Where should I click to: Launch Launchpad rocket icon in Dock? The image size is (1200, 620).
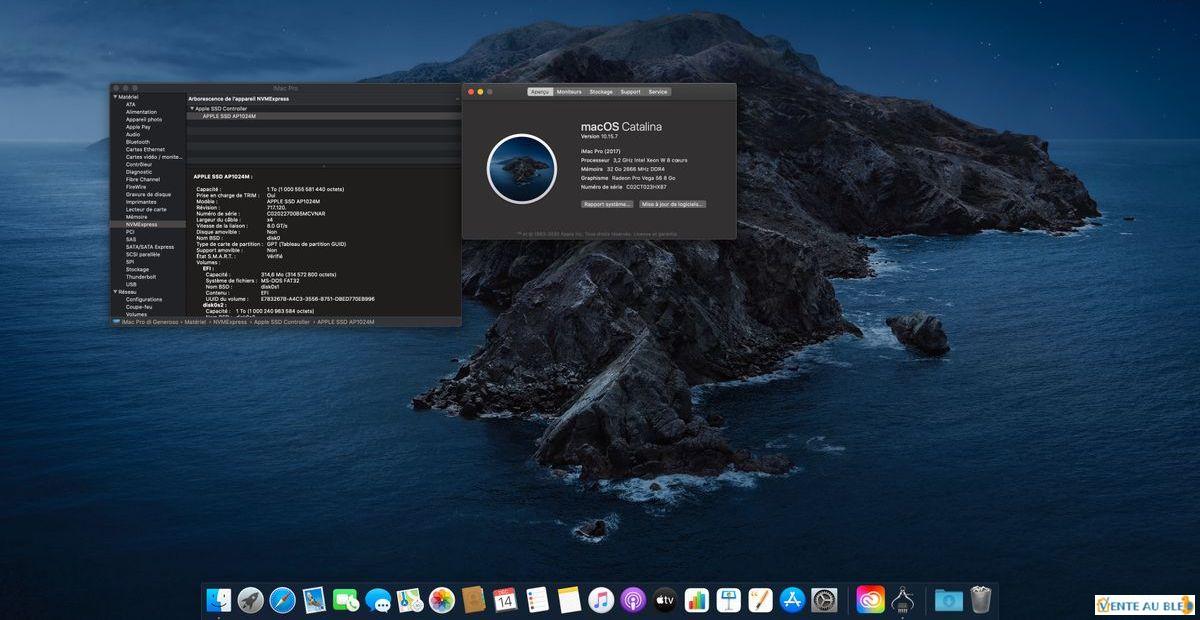pyautogui.click(x=251, y=600)
